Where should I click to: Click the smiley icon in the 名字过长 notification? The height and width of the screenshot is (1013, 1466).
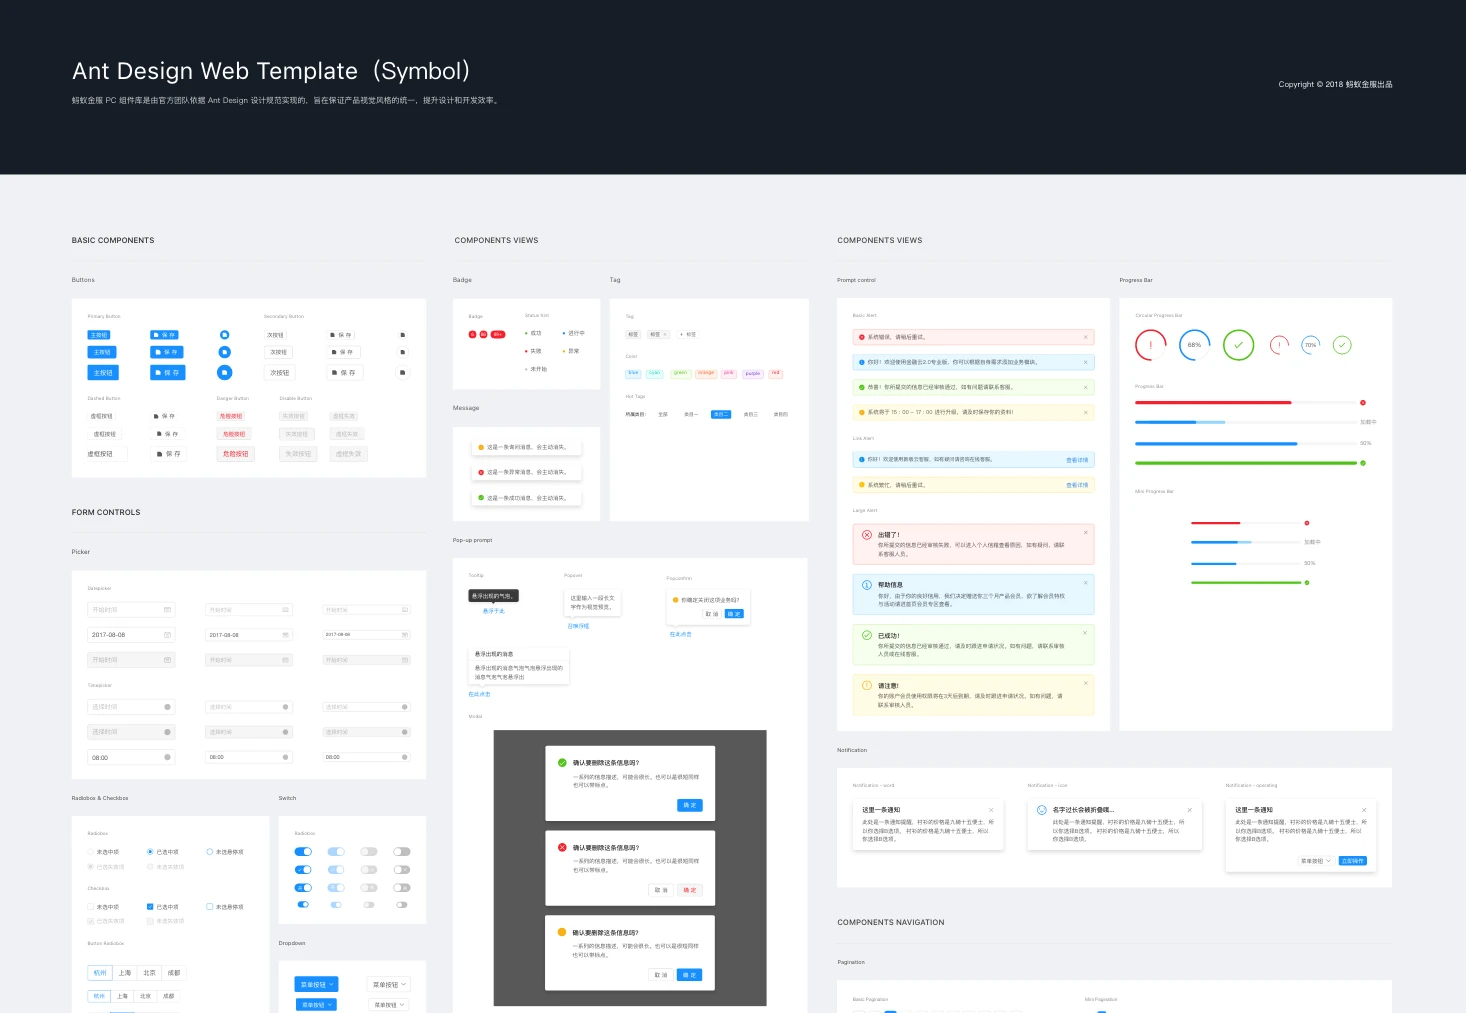pyautogui.click(x=1041, y=810)
